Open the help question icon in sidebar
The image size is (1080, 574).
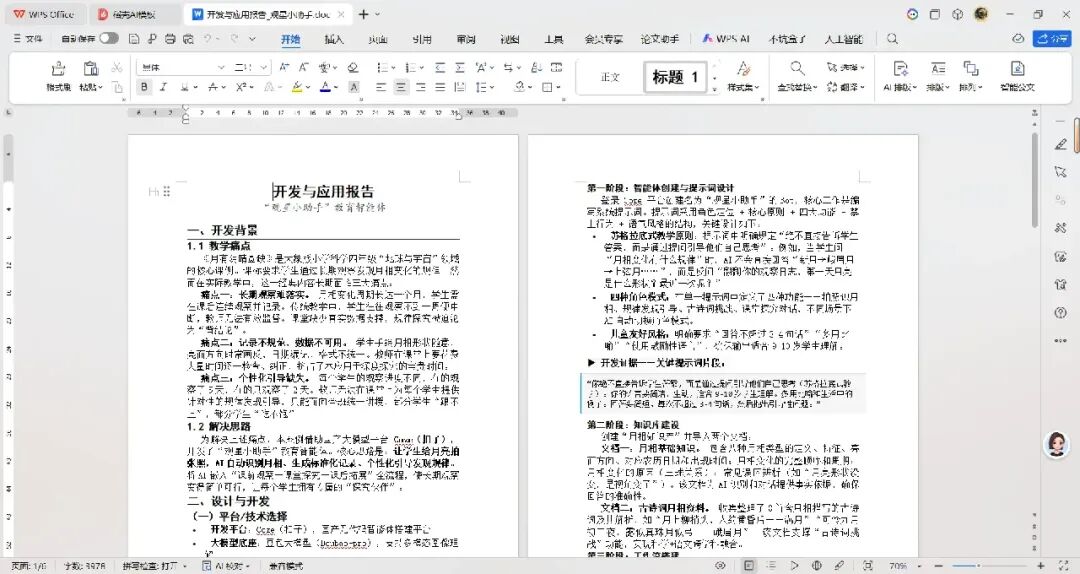pos(1061,312)
